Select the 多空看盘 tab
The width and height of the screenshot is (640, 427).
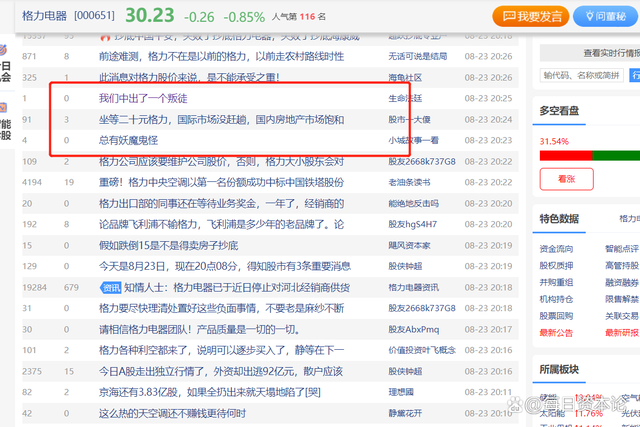[x=559, y=111]
